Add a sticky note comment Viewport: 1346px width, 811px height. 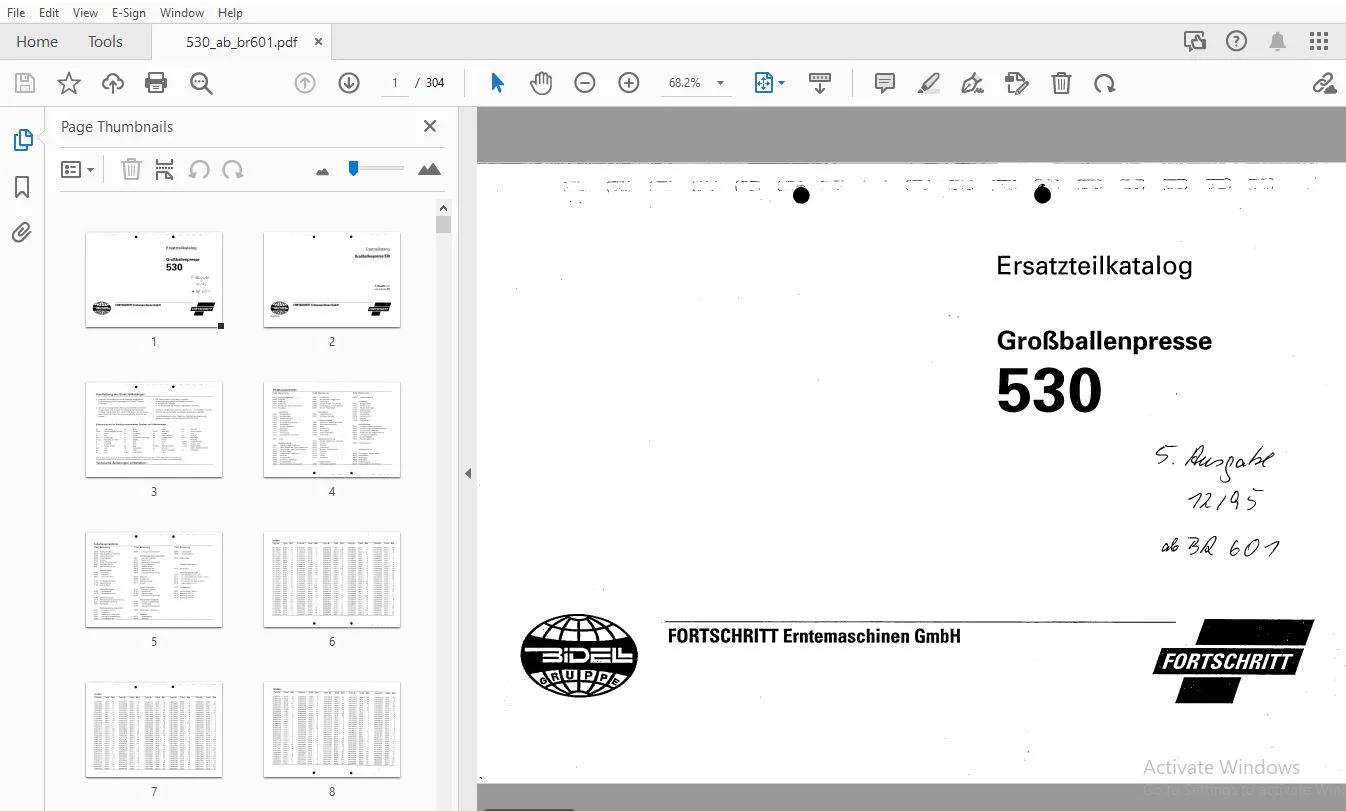[x=885, y=83]
